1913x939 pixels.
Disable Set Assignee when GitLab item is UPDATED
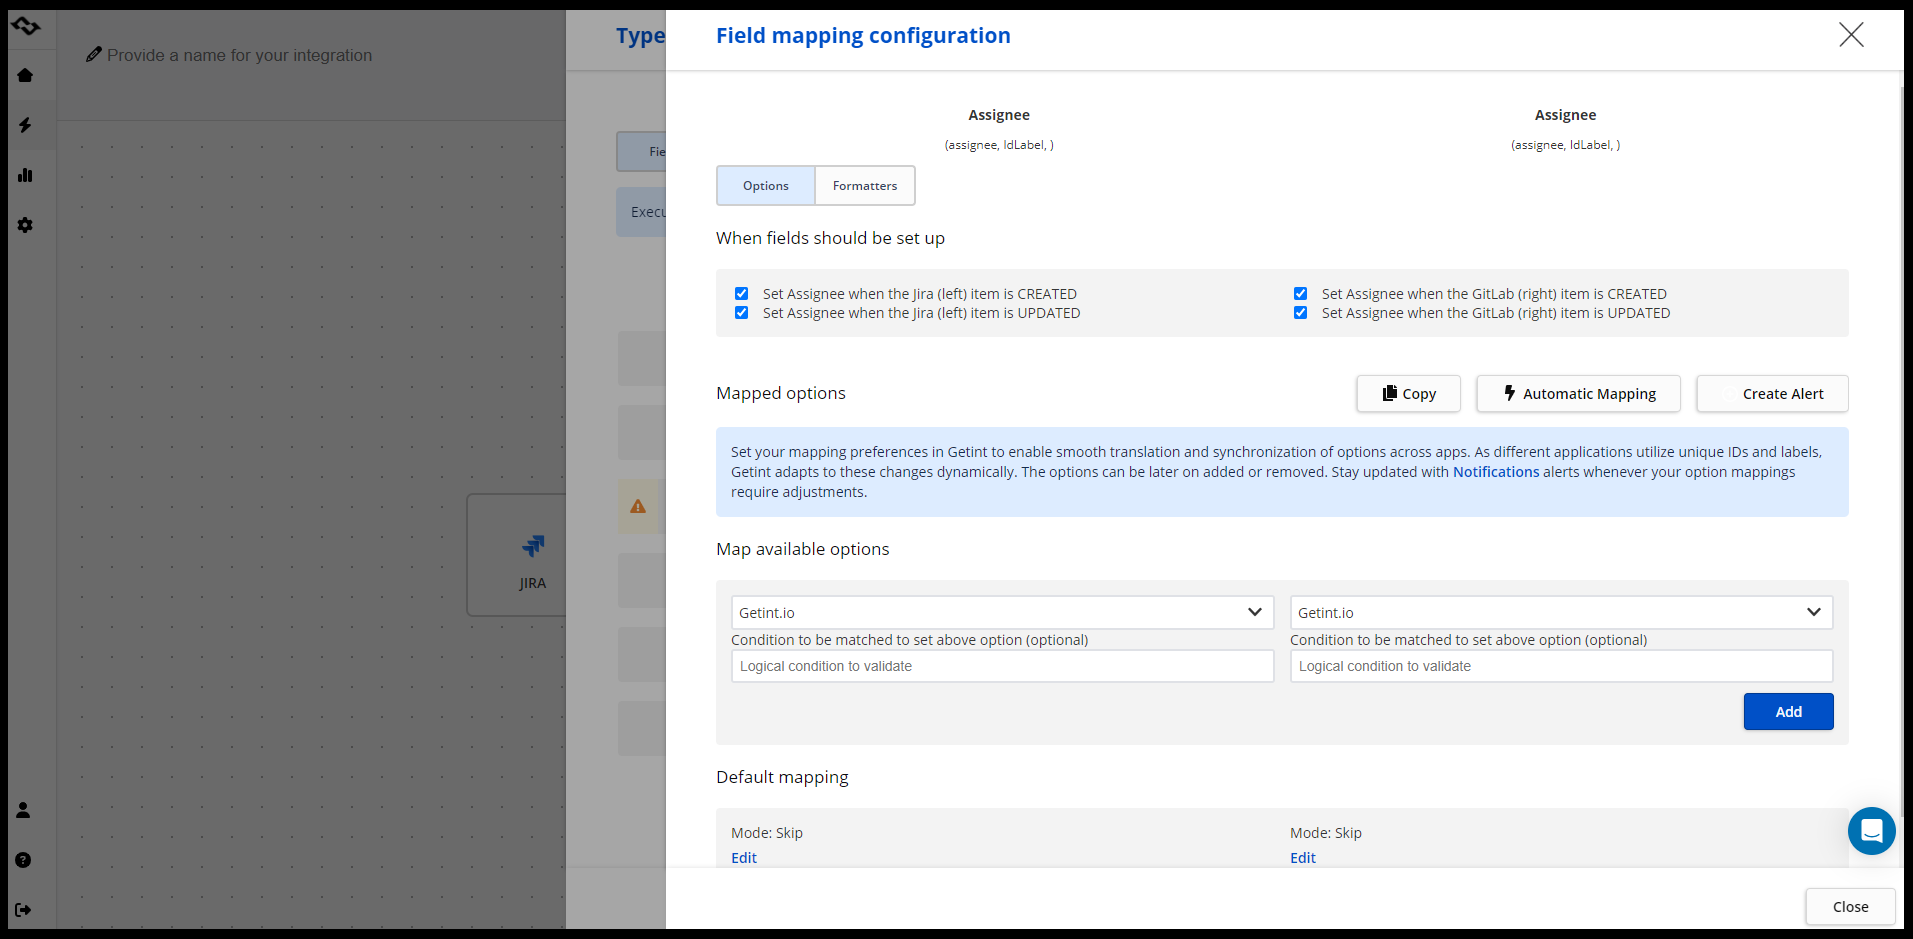tap(1300, 313)
